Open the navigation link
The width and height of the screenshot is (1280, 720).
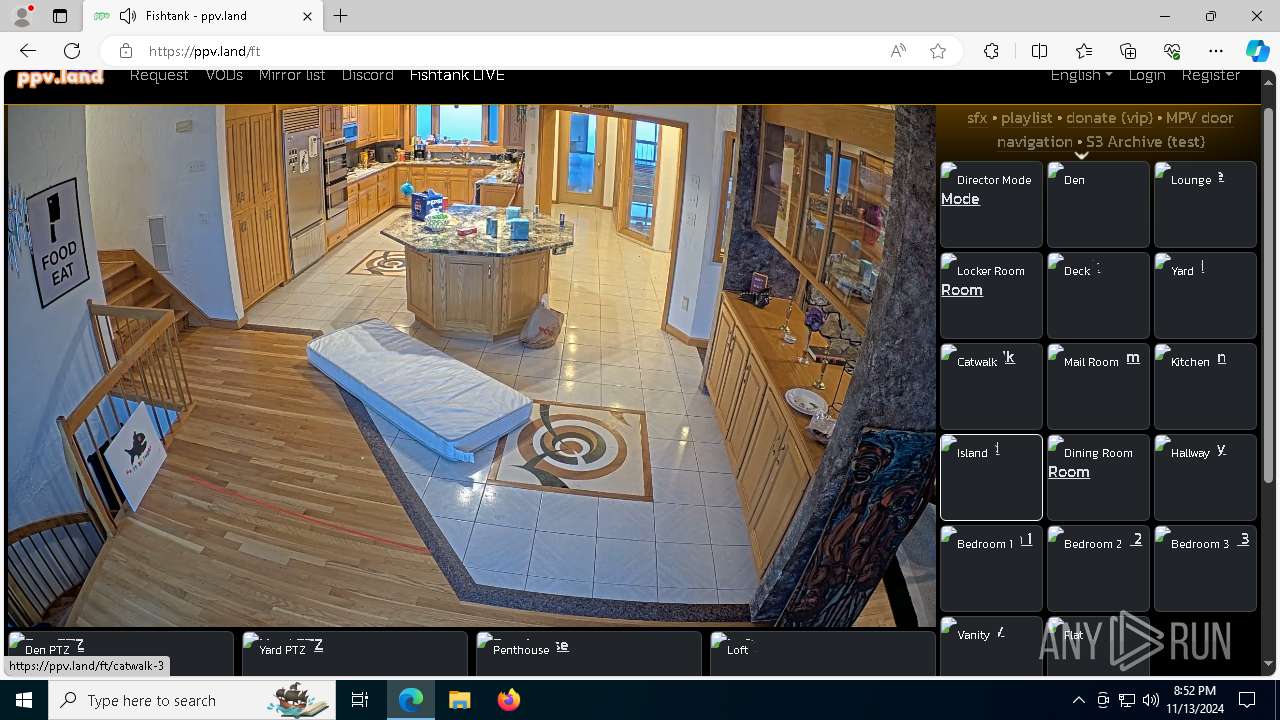(1035, 142)
